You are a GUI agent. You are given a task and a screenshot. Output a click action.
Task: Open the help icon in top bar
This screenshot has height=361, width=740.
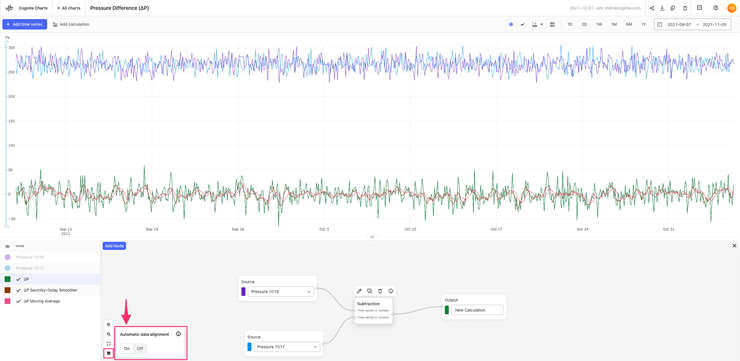(715, 8)
